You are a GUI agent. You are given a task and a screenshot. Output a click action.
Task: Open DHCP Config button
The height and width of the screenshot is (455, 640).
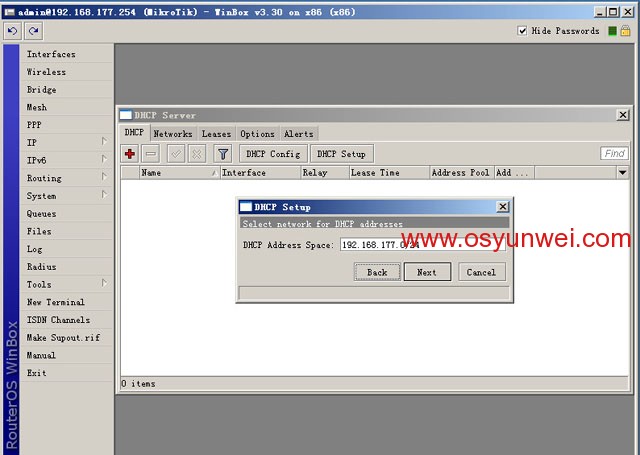point(273,154)
